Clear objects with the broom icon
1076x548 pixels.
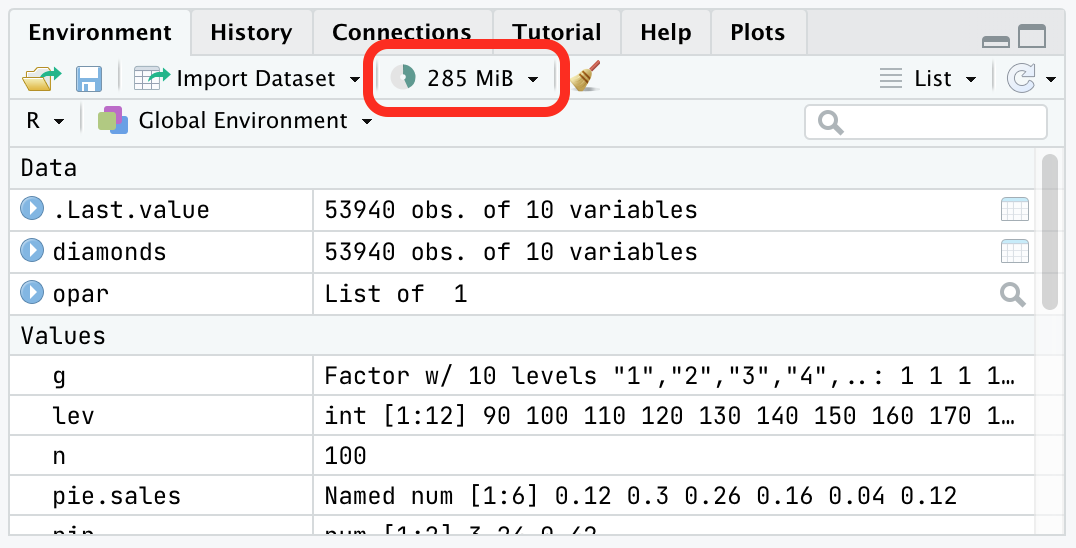[585, 77]
